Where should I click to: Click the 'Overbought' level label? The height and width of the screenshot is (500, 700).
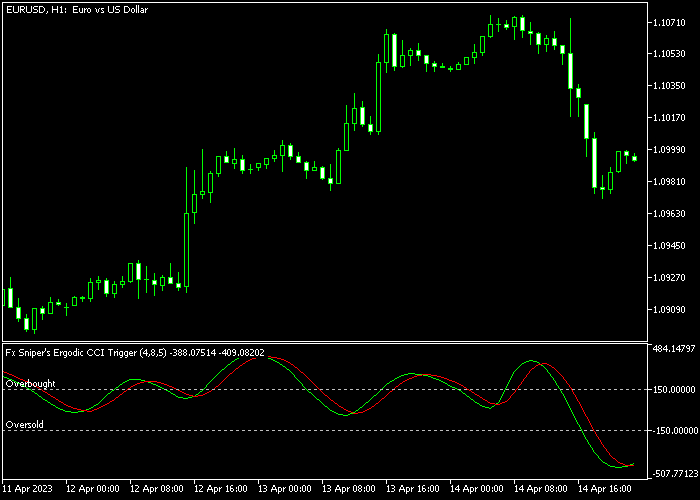click(x=30, y=383)
